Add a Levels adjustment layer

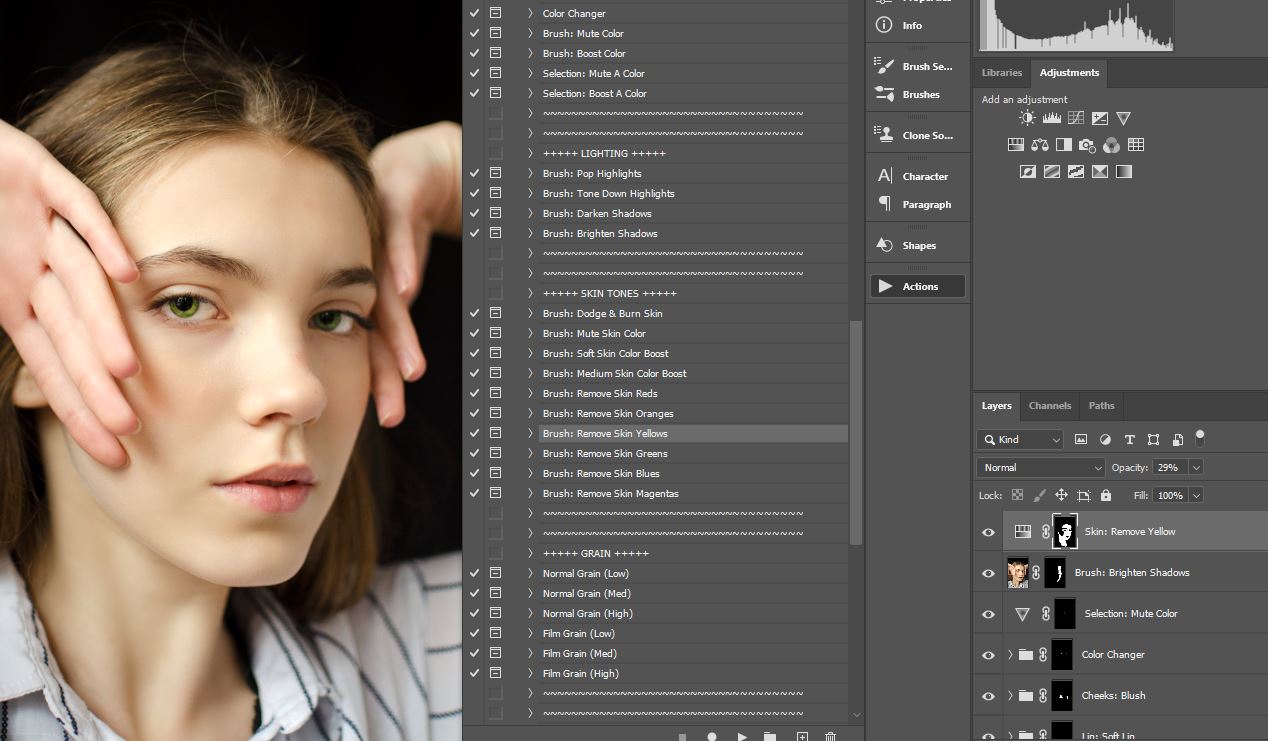tap(1051, 118)
